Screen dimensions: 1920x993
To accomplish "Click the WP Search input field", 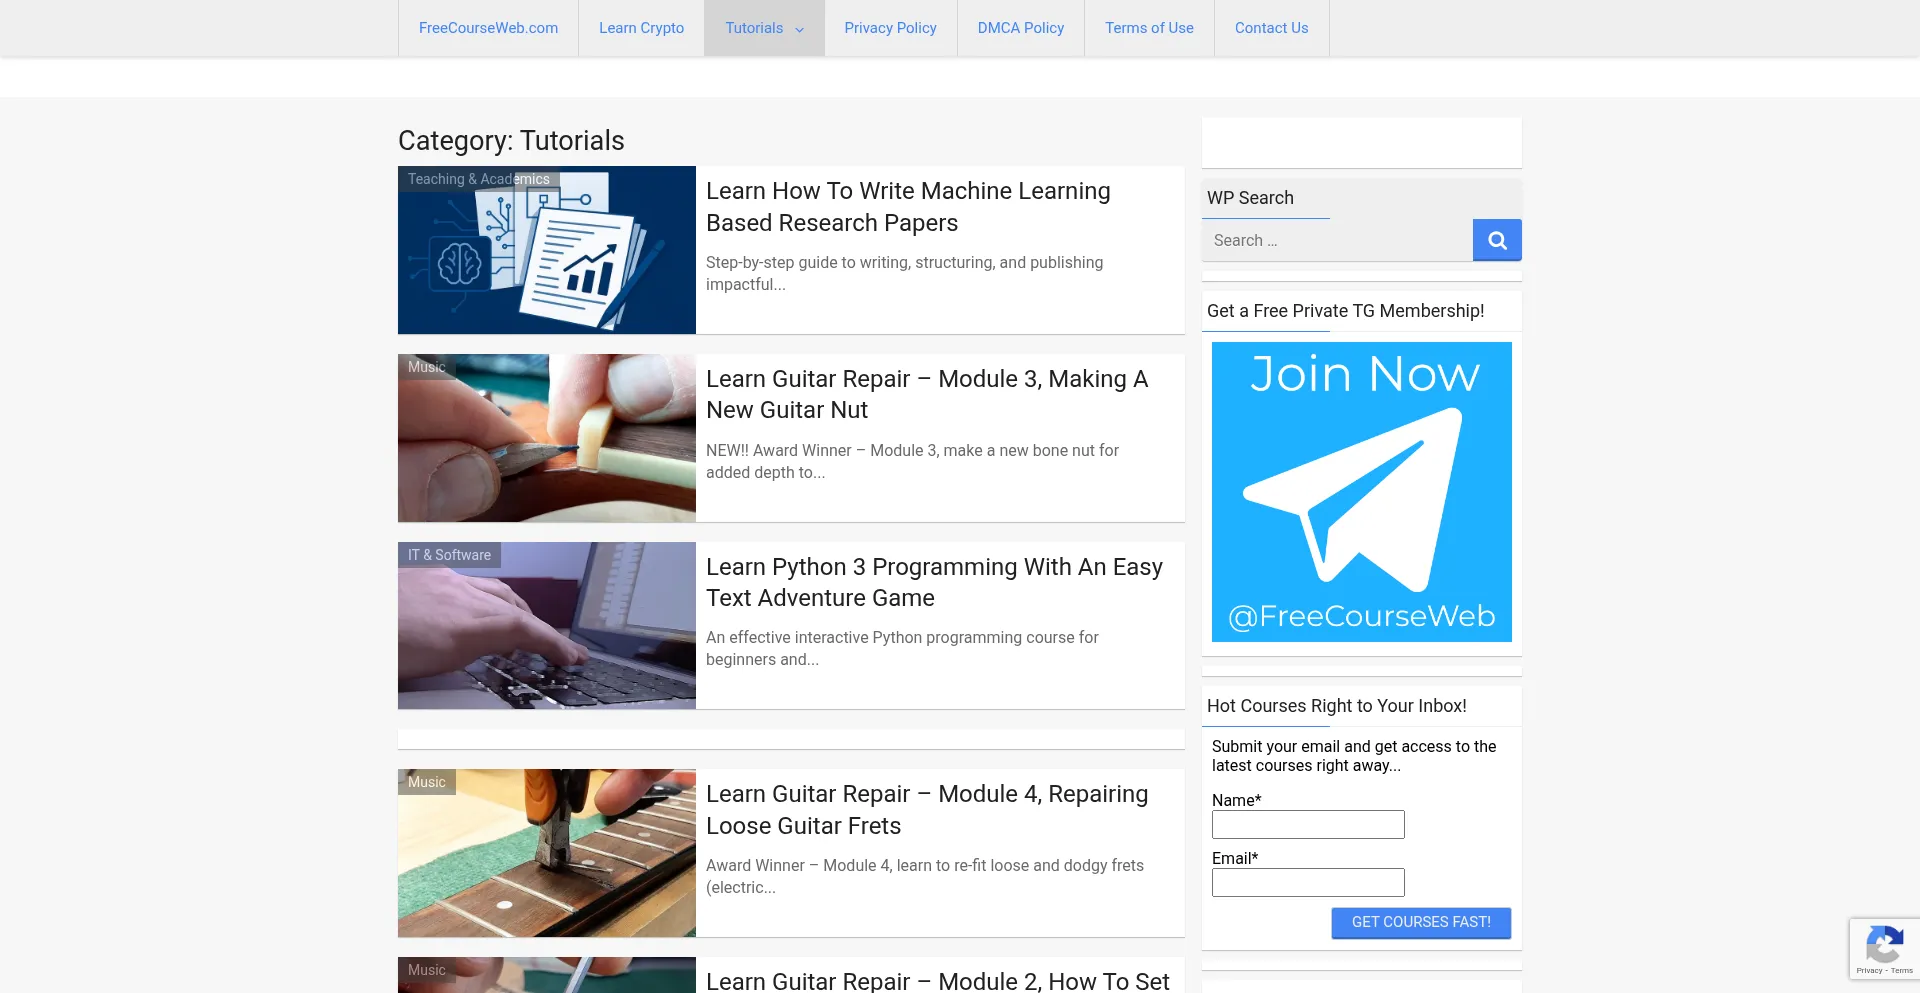I will point(1337,240).
